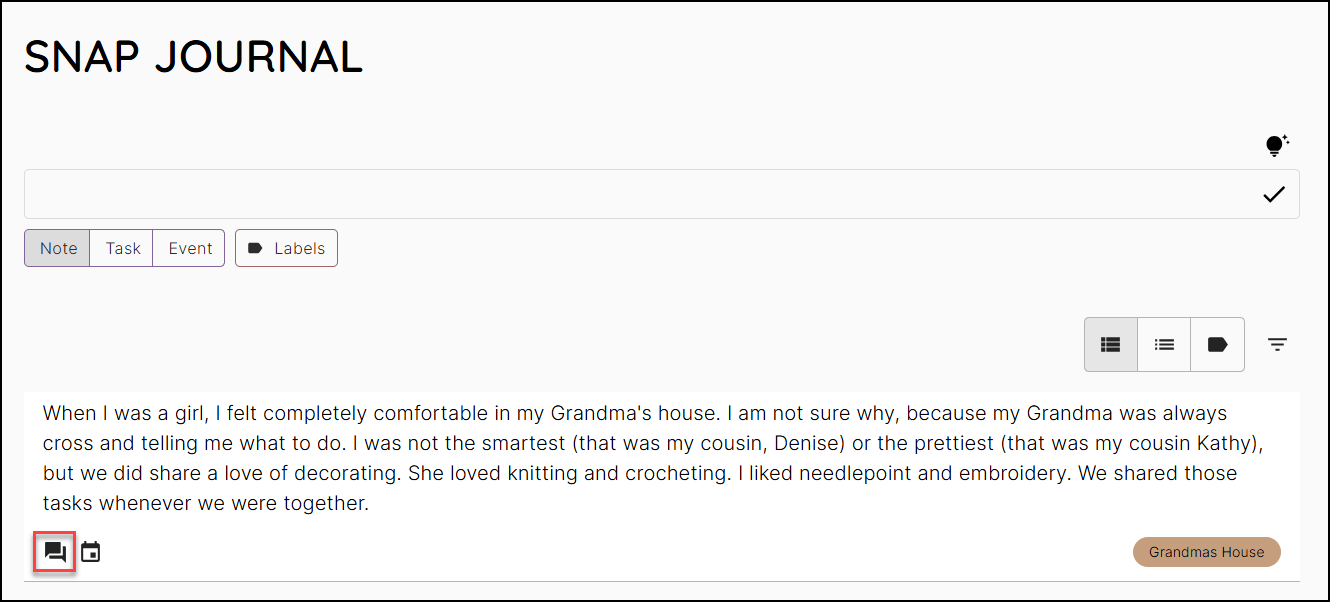Image resolution: width=1330 pixels, height=602 pixels.
Task: Open the filter options icon
Action: tap(1277, 344)
